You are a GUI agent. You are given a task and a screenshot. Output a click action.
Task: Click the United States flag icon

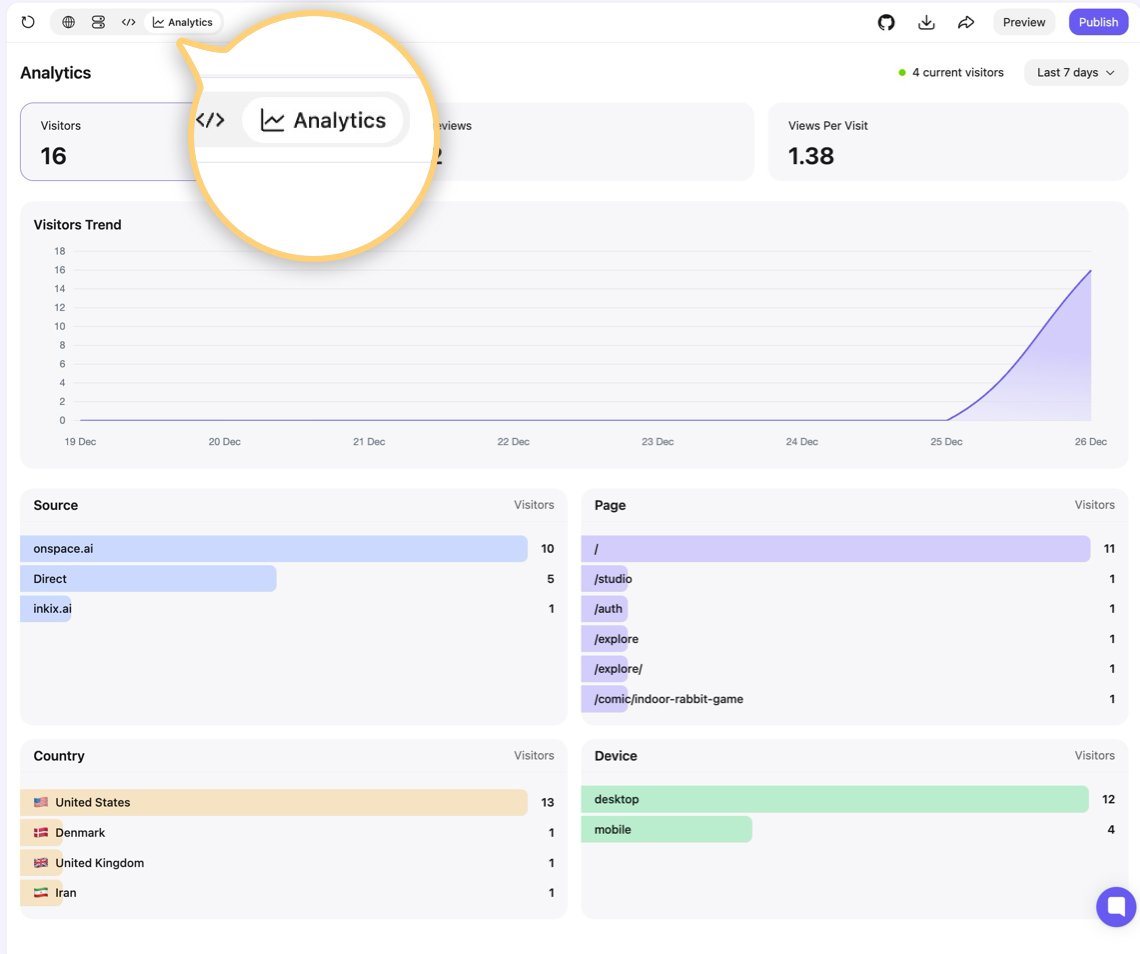[x=41, y=802]
